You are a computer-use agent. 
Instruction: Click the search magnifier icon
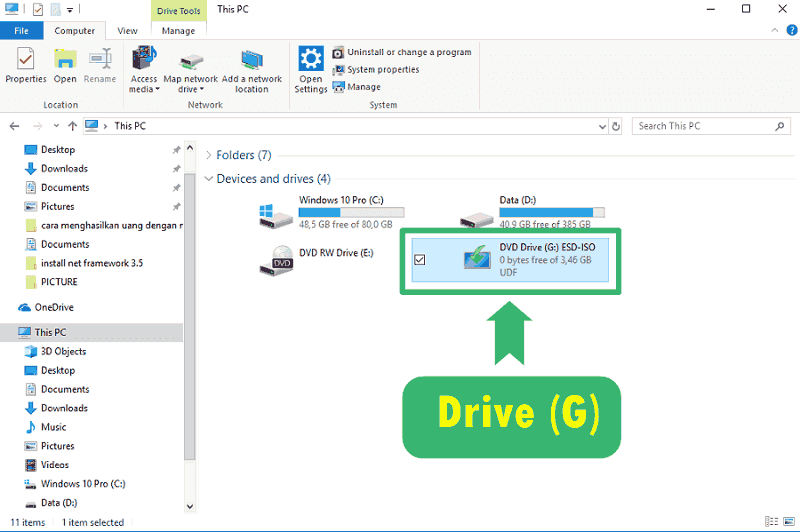pyautogui.click(x=779, y=126)
